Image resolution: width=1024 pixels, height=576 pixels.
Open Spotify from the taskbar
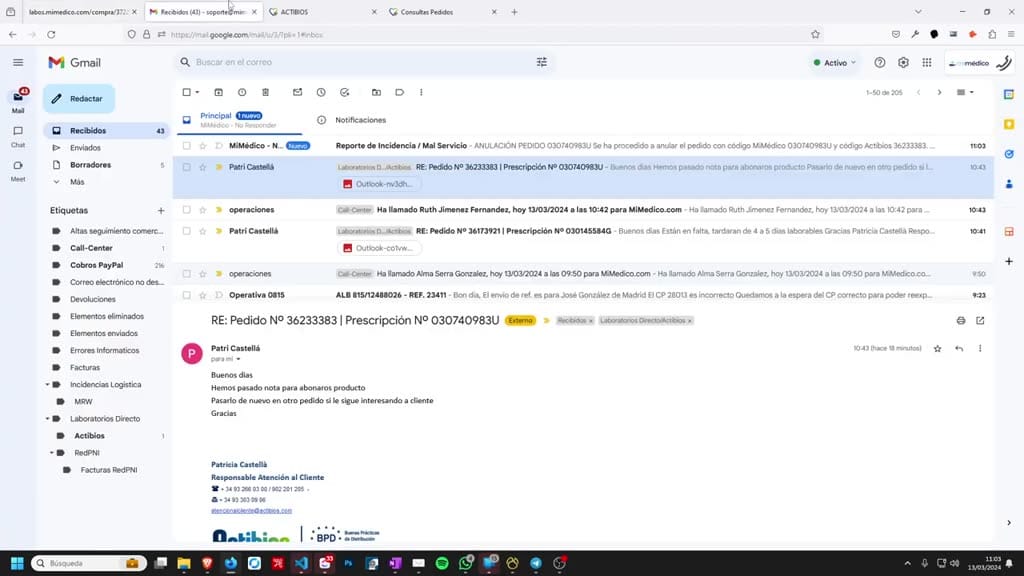[442, 563]
